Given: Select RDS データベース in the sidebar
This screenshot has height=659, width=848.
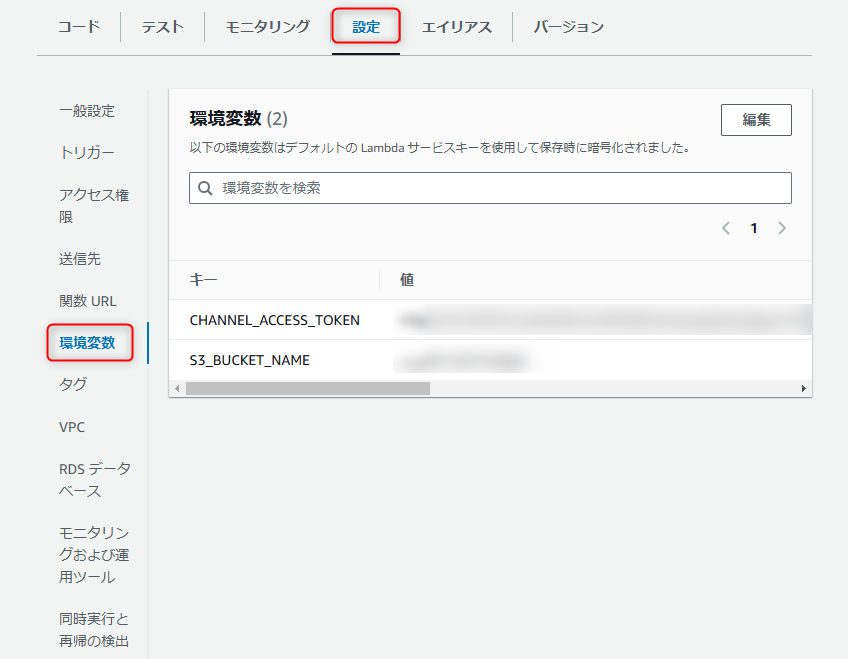Looking at the screenshot, I should pos(95,480).
